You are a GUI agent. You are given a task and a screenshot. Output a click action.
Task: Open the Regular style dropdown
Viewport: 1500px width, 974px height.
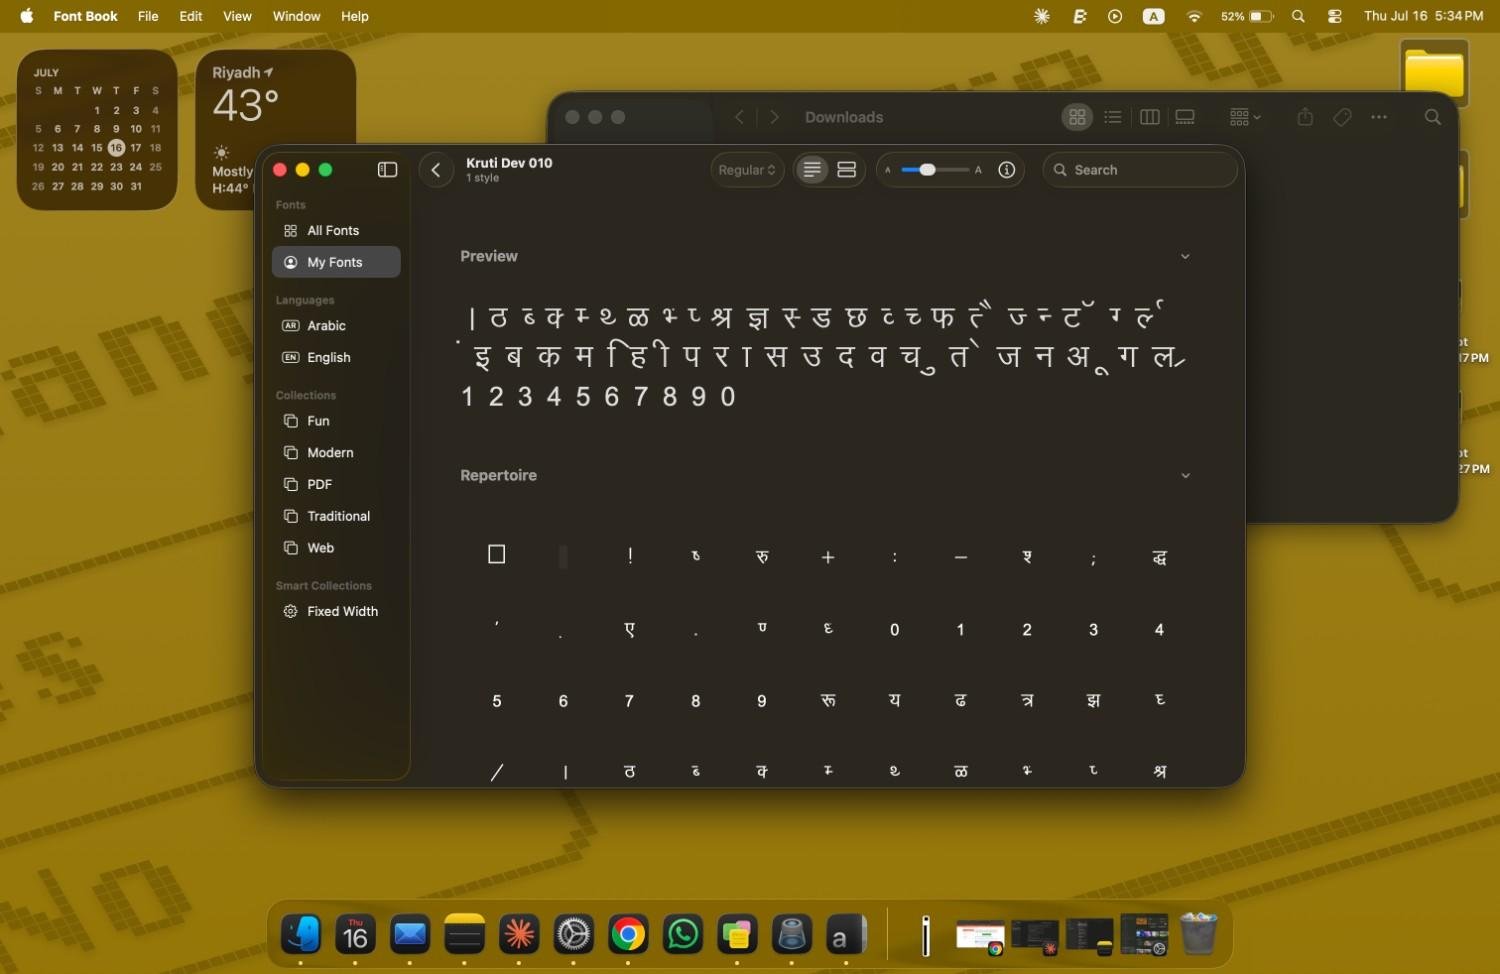pyautogui.click(x=747, y=170)
